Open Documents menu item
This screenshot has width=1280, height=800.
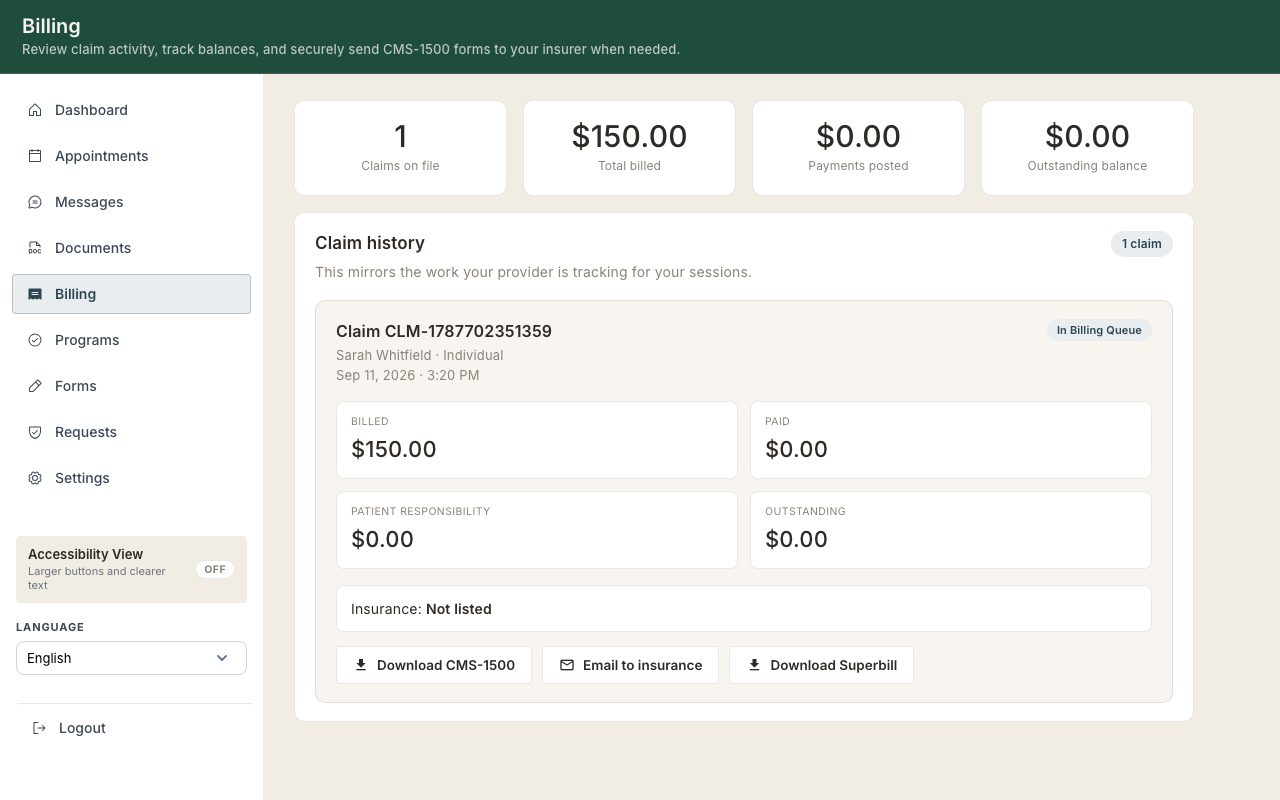[x=131, y=248]
